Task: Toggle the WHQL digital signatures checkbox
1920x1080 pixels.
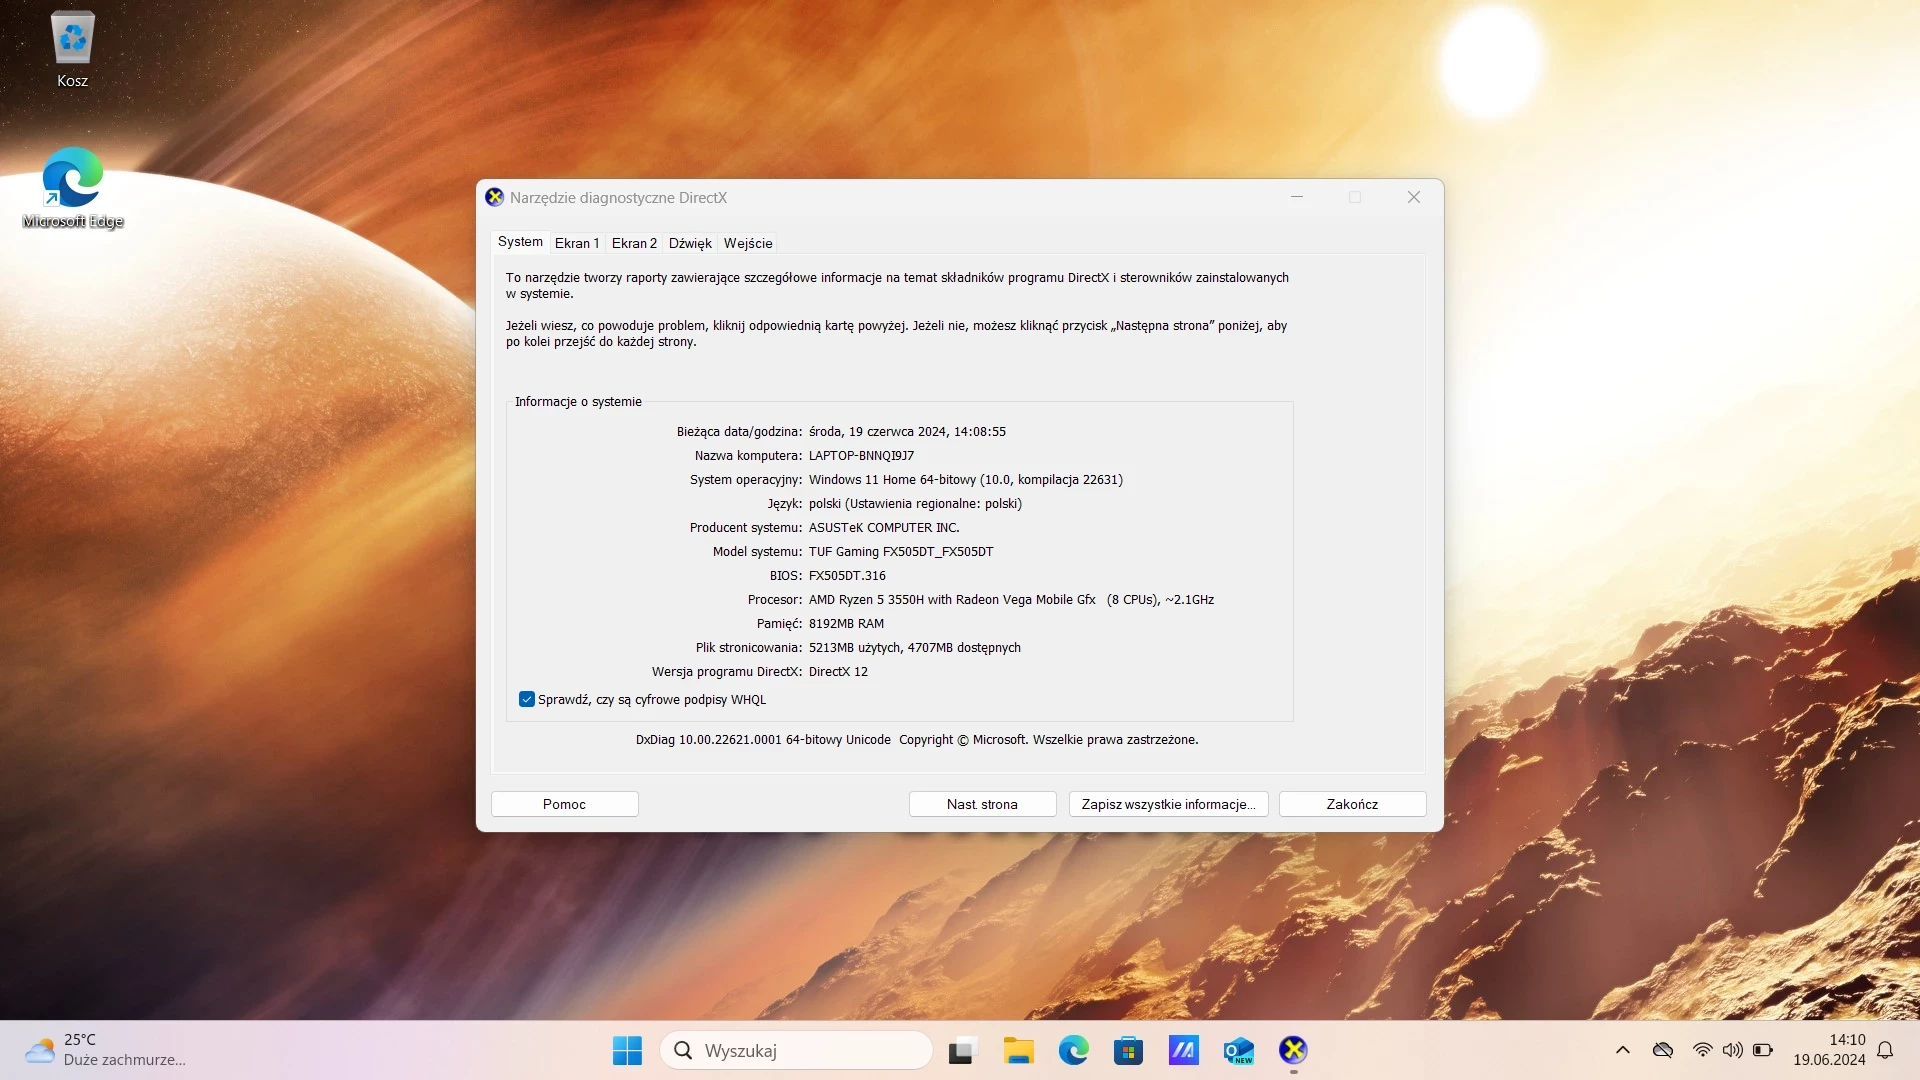Action: pyautogui.click(x=527, y=699)
